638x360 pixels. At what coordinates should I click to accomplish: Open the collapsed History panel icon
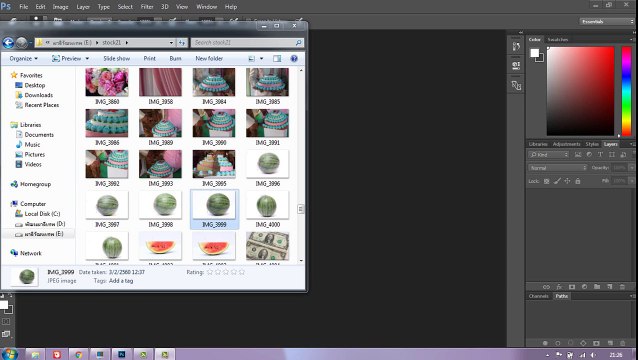516,46
